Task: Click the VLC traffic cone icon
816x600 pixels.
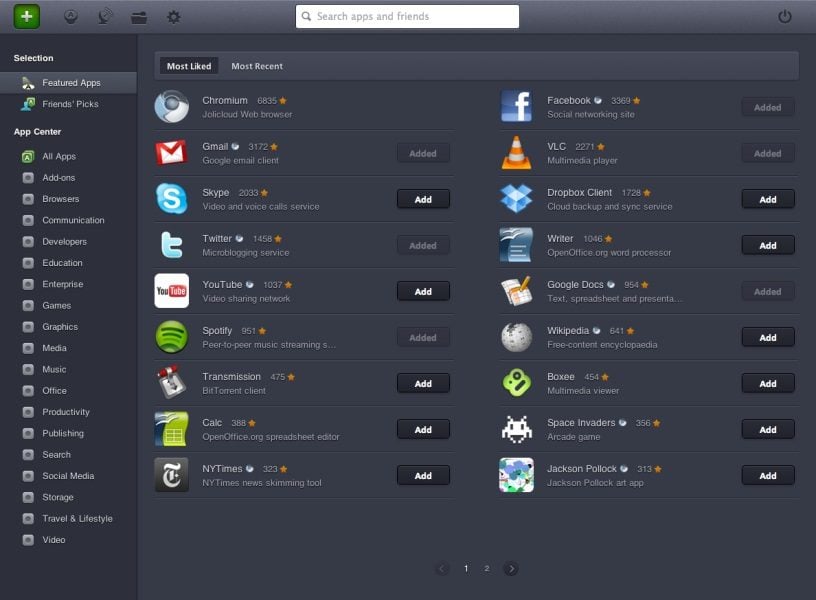Action: pos(516,153)
